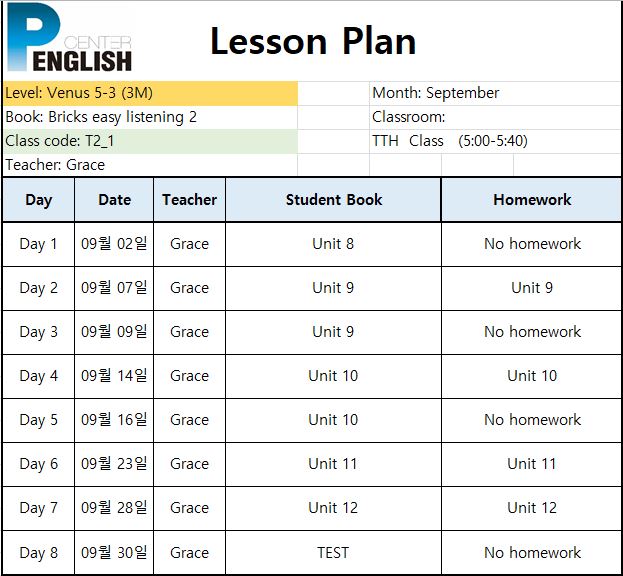623x576 pixels.
Task: Click the Day 1 row label
Action: 39,244
